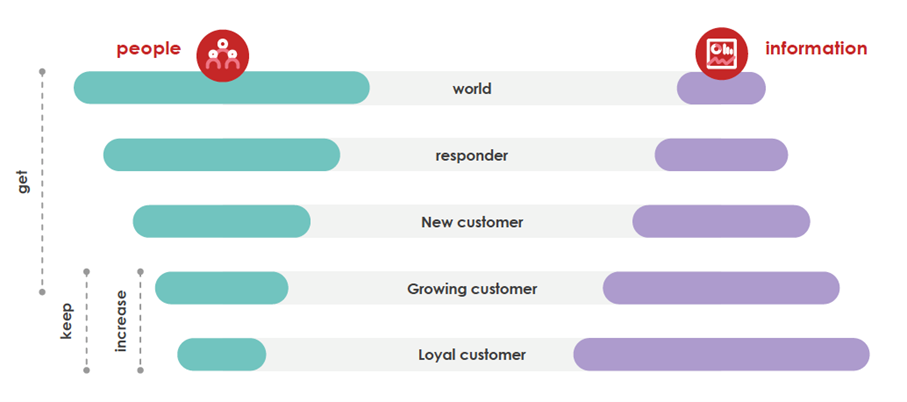The image size is (907, 402).
Task: Click the vertical 'get' label
Action: pos(23,182)
